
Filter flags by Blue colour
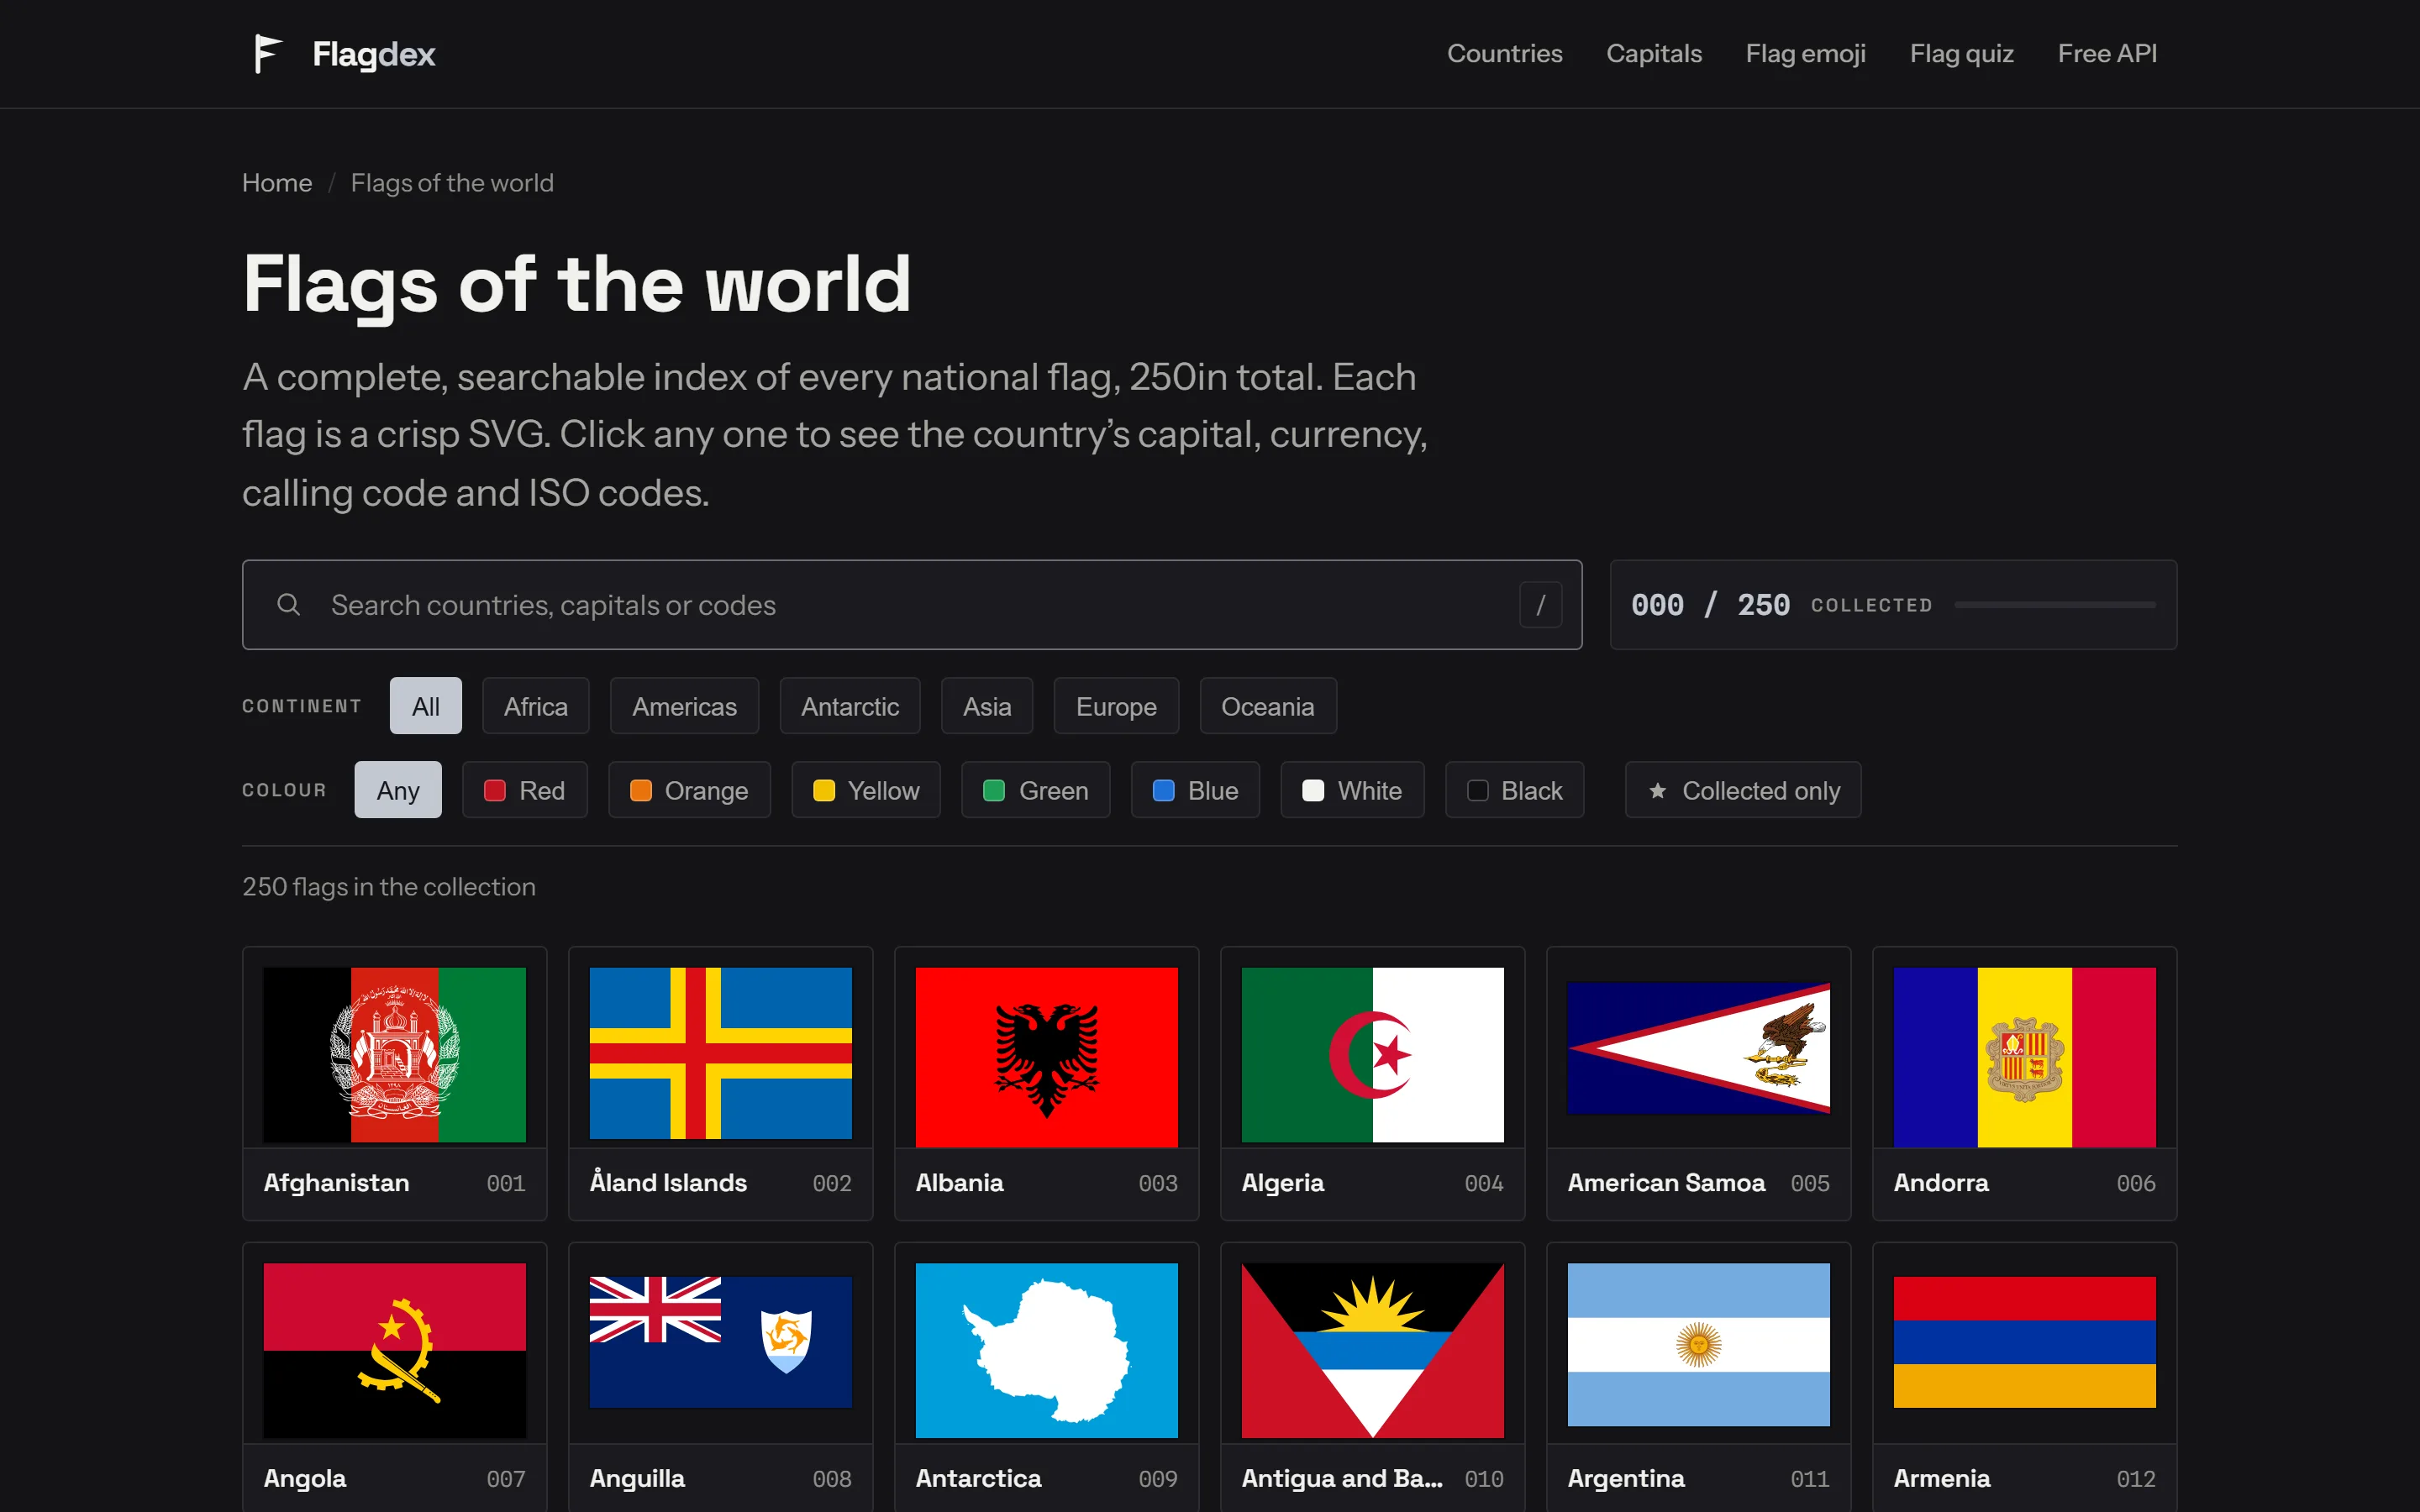tap(1195, 790)
